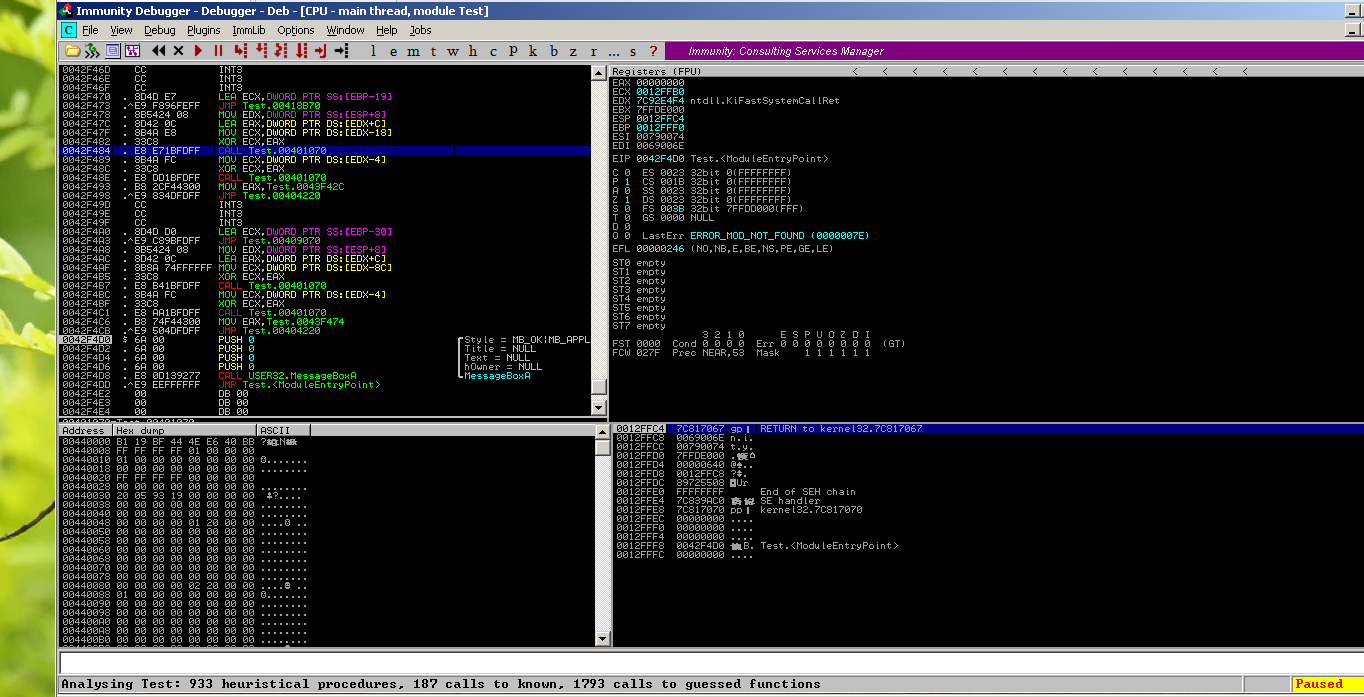Toggle register view via Registers (FPU) header
Viewport: 1364px width, 697px height.
(x=657, y=72)
